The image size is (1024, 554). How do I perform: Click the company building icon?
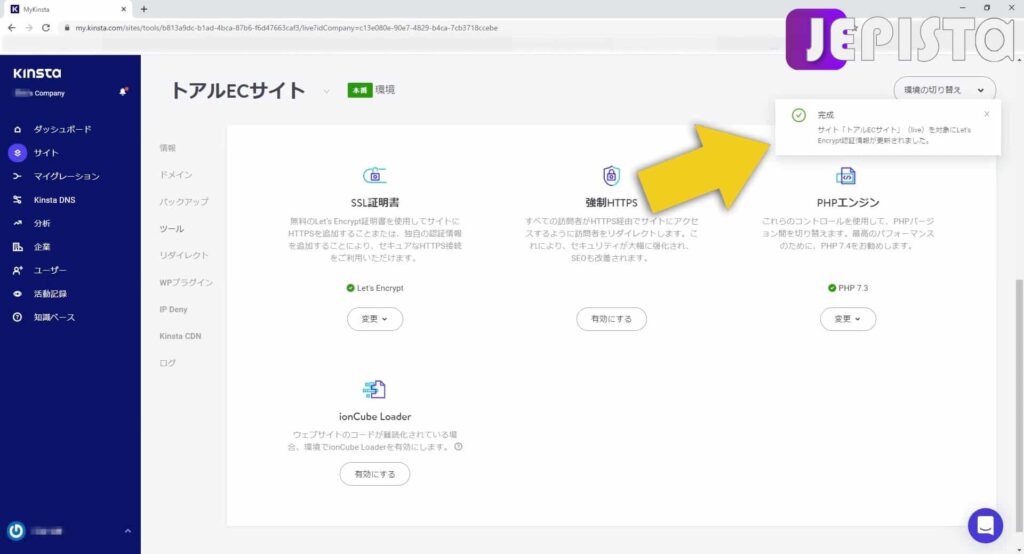point(18,247)
